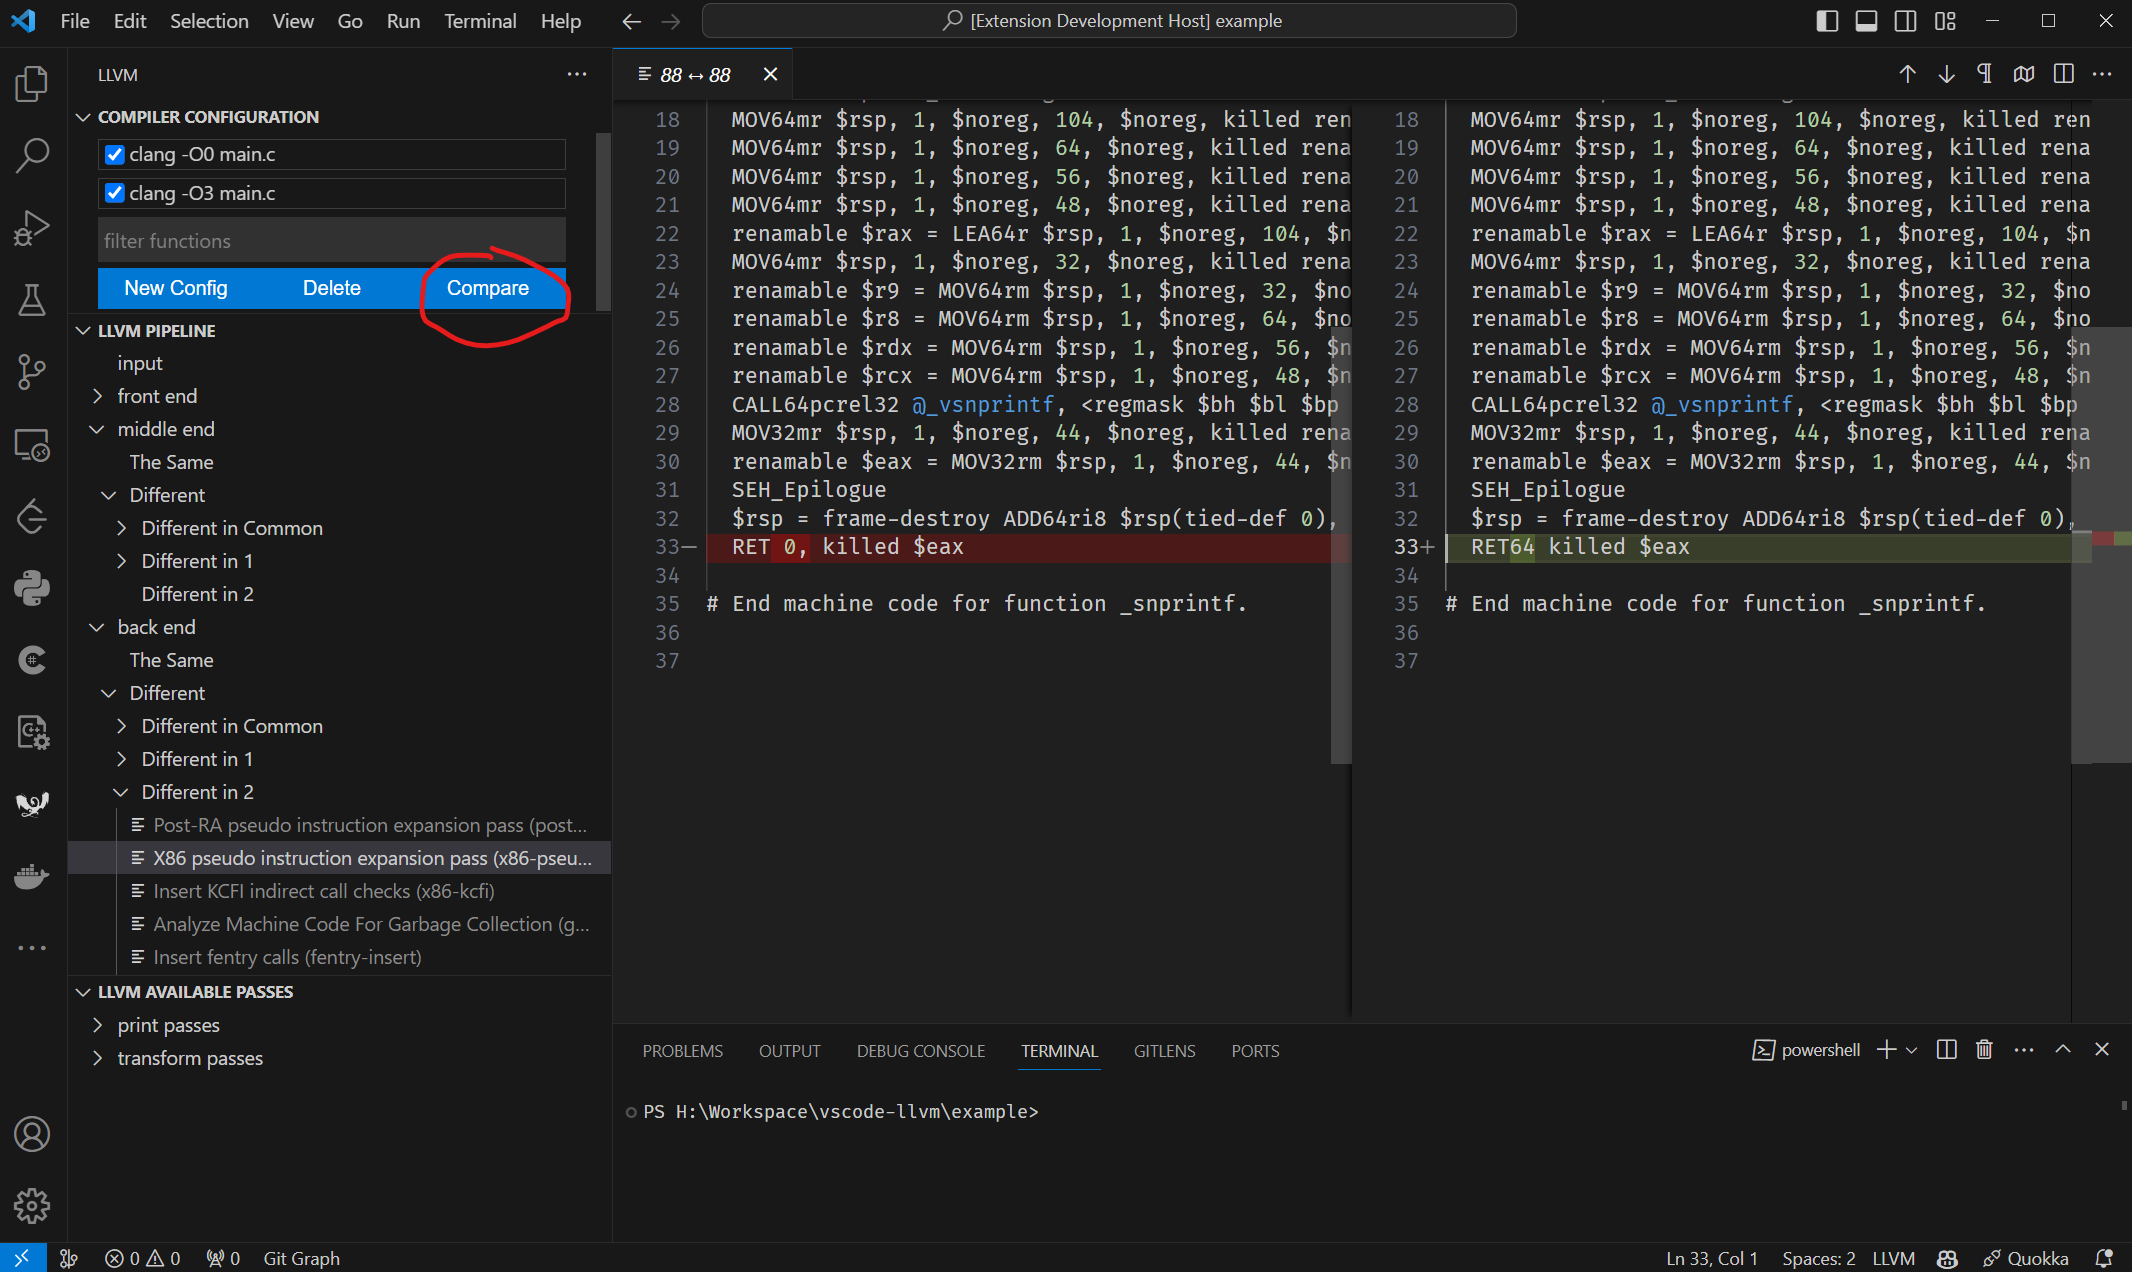Image resolution: width=2132 pixels, height=1272 pixels.
Task: Switch to the Debug Console tab
Action: pyautogui.click(x=920, y=1051)
